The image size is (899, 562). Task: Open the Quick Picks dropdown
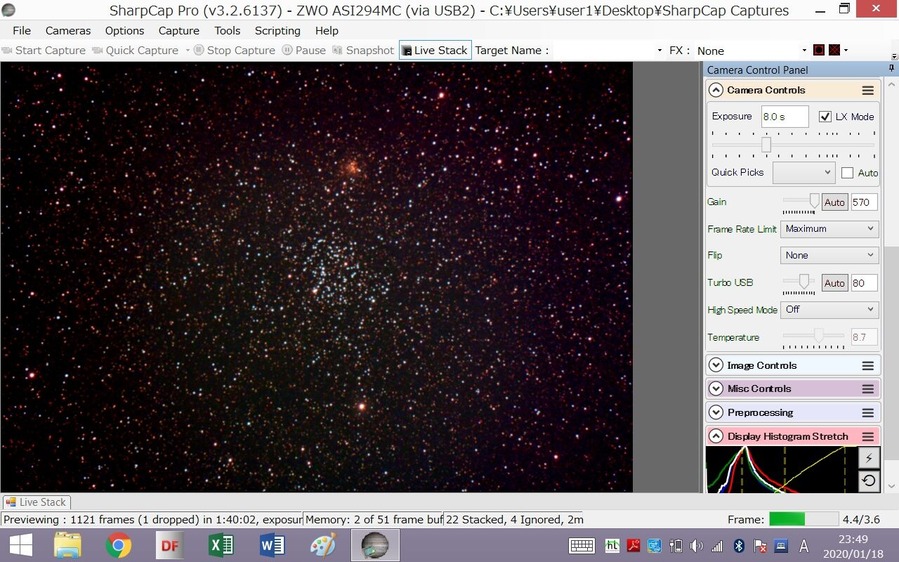pyautogui.click(x=803, y=173)
